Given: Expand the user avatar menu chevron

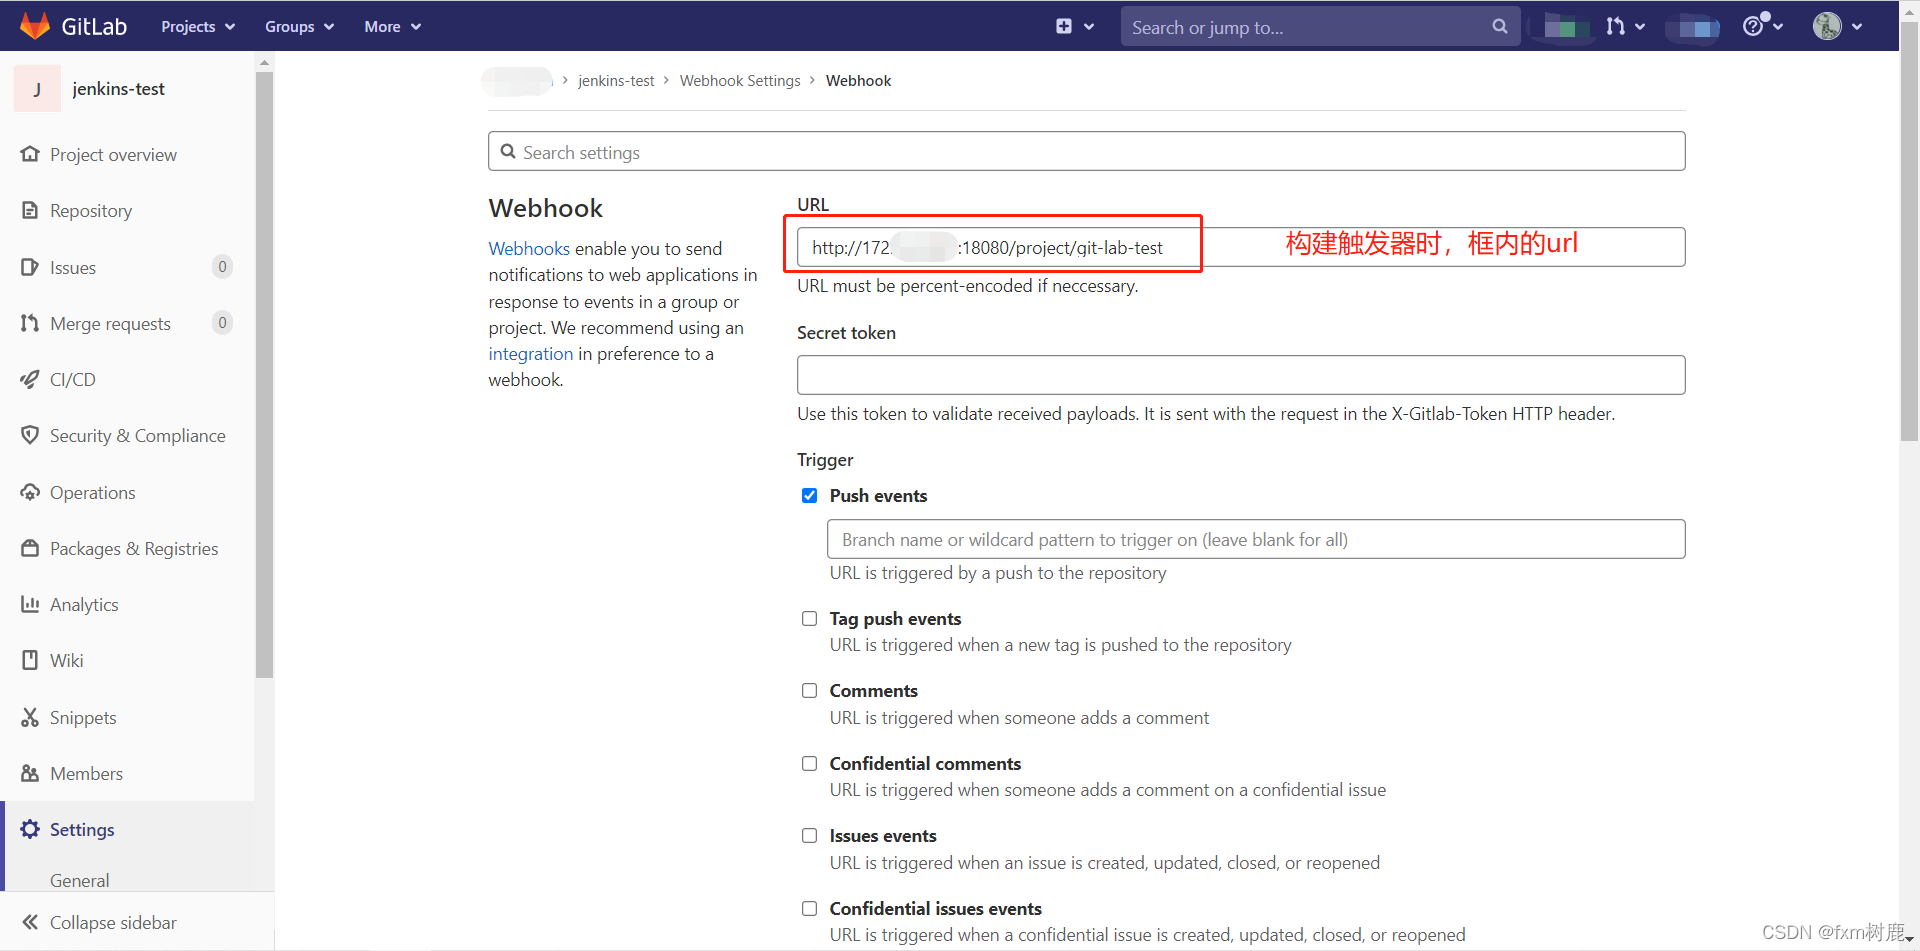Looking at the screenshot, I should [x=1857, y=27].
